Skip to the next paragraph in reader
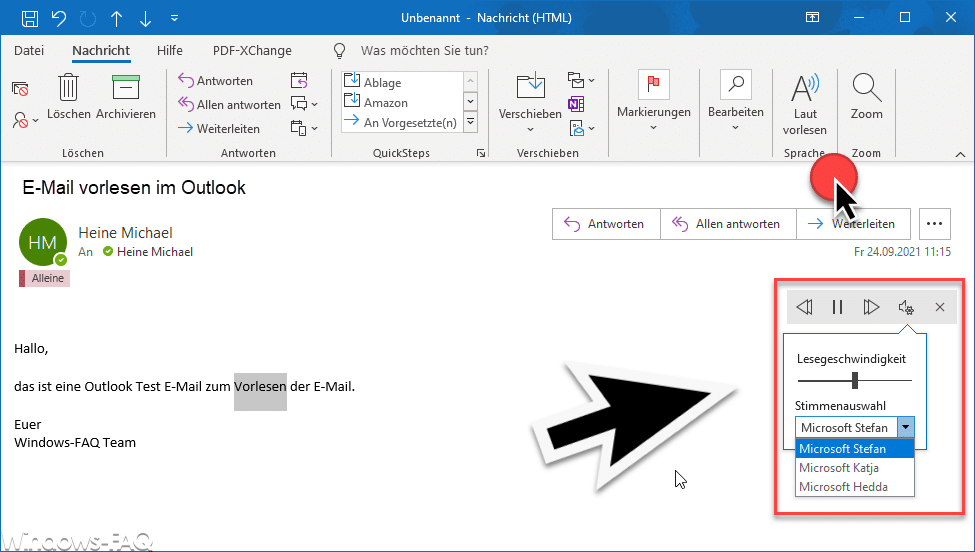Image resolution: width=975 pixels, height=552 pixels. pyautogui.click(x=871, y=307)
